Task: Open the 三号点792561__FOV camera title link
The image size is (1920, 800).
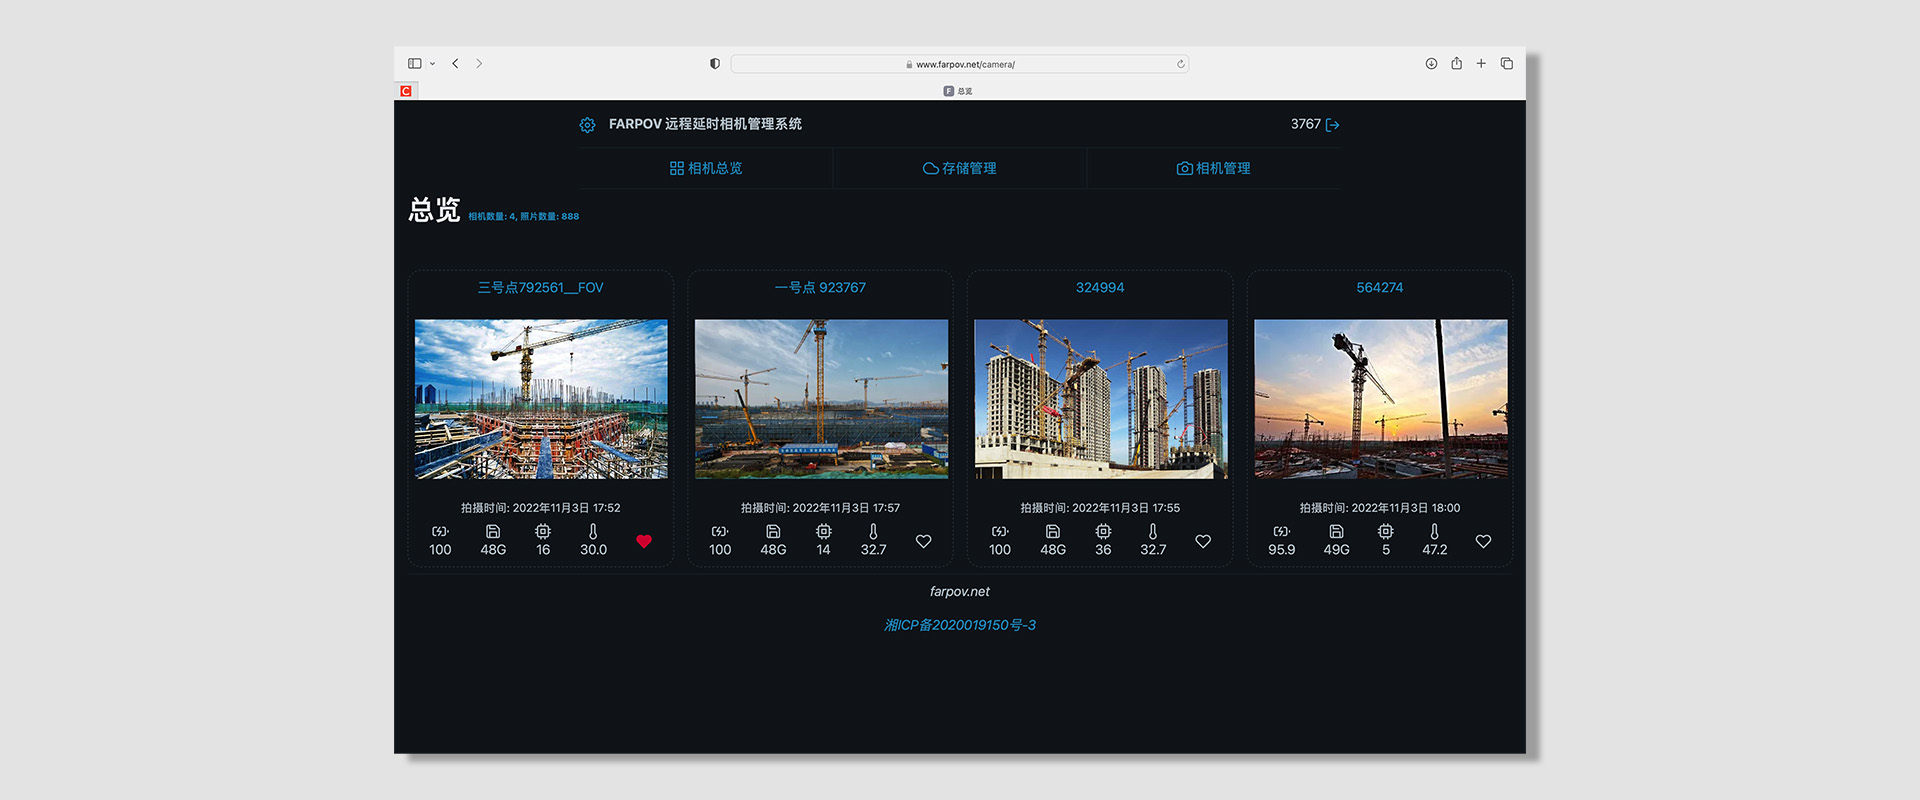Action: (x=540, y=288)
